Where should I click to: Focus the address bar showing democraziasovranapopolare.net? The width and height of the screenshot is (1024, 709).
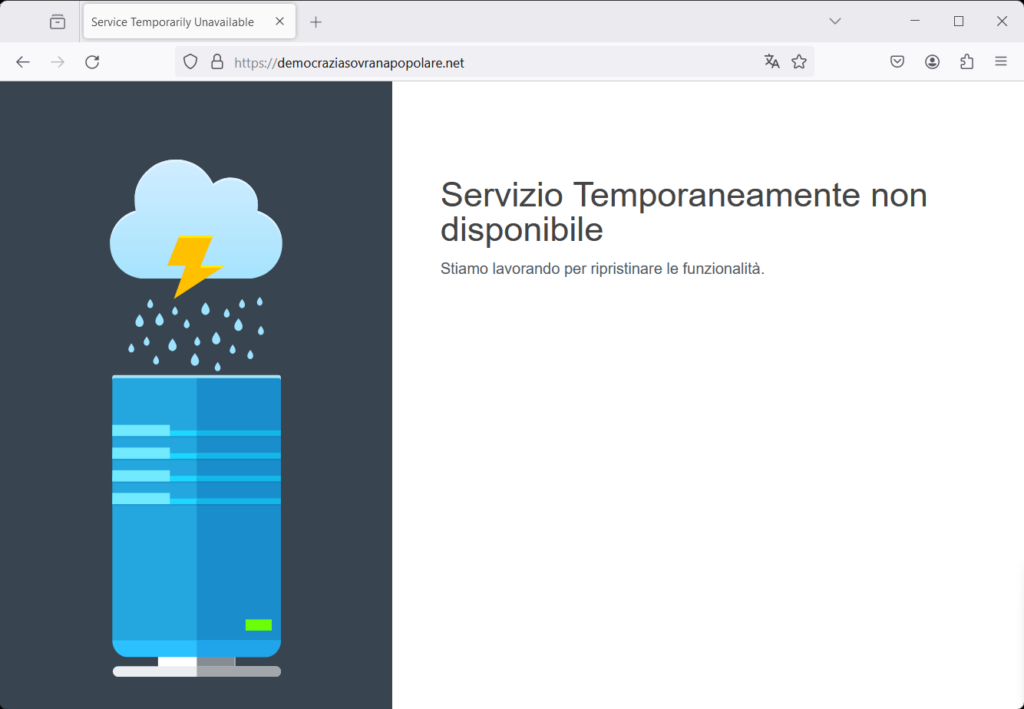click(480, 62)
